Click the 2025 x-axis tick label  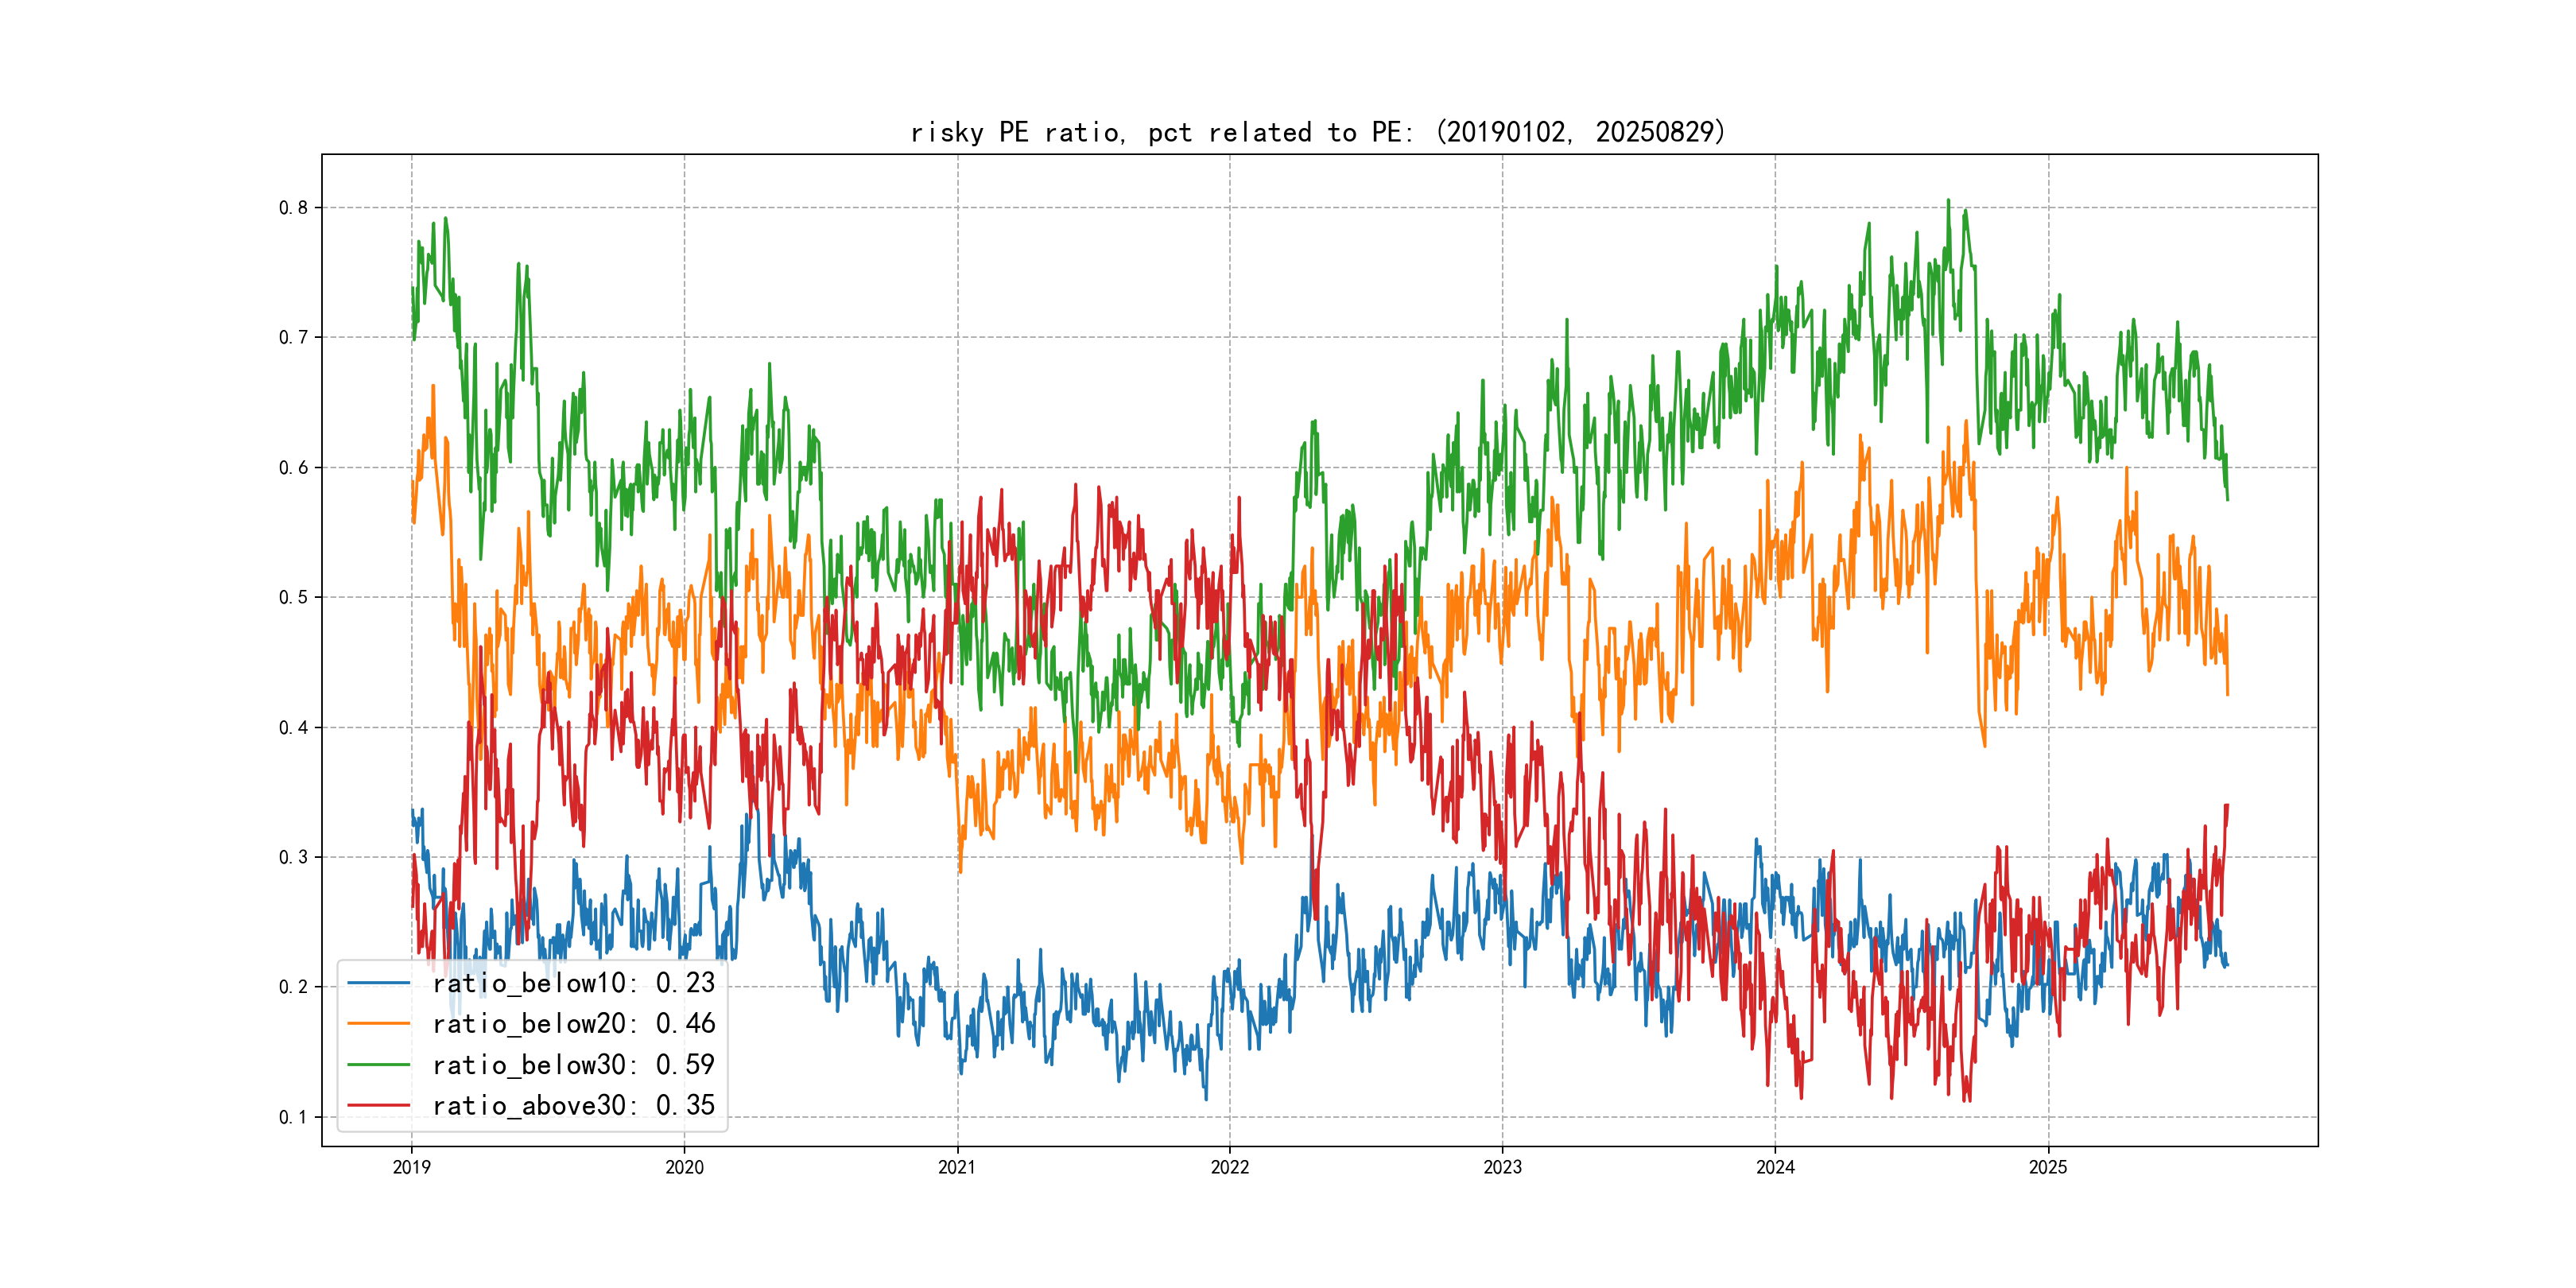coord(2048,1167)
